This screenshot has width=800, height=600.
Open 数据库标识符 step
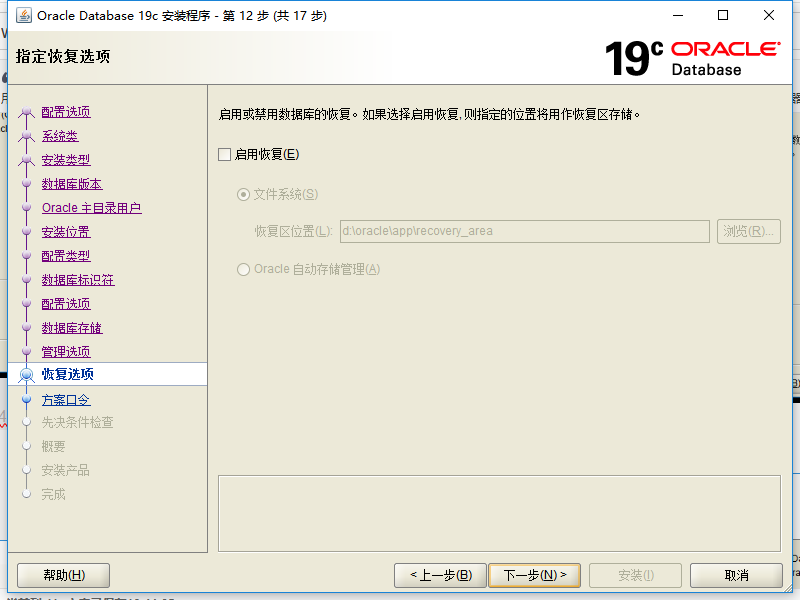78,280
